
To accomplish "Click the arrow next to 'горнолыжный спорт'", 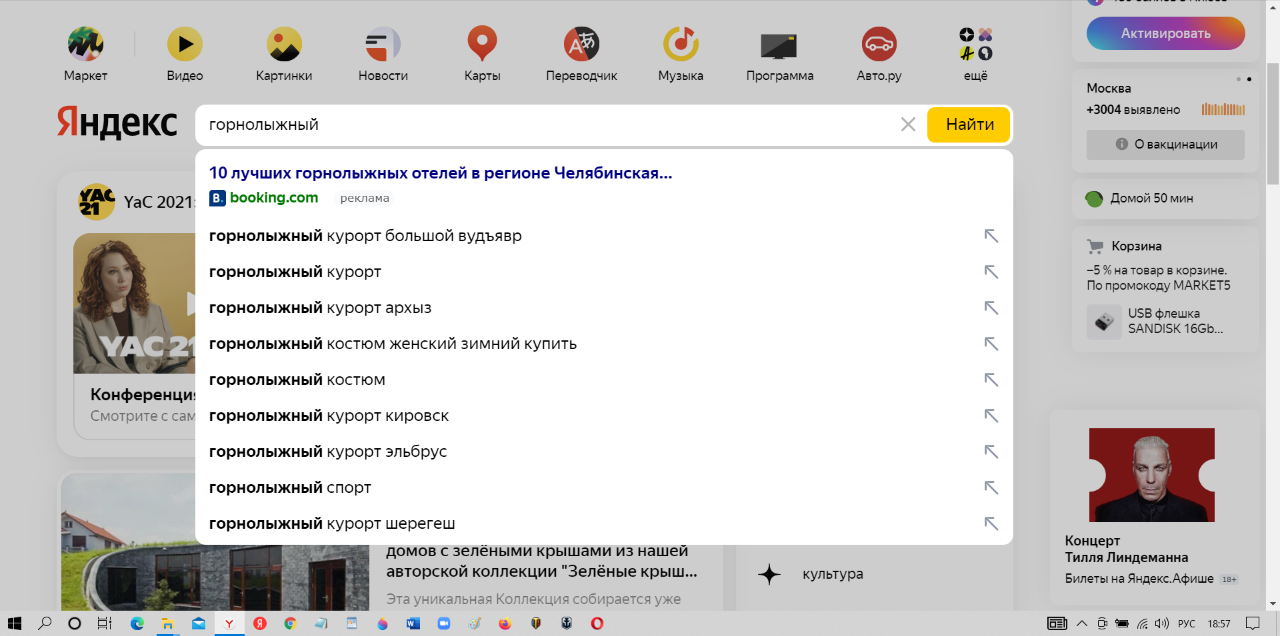I will 991,488.
